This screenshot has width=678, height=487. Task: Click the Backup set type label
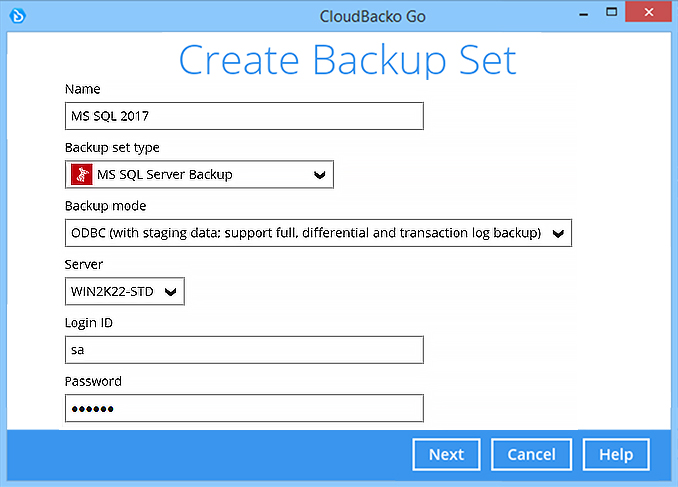click(112, 148)
